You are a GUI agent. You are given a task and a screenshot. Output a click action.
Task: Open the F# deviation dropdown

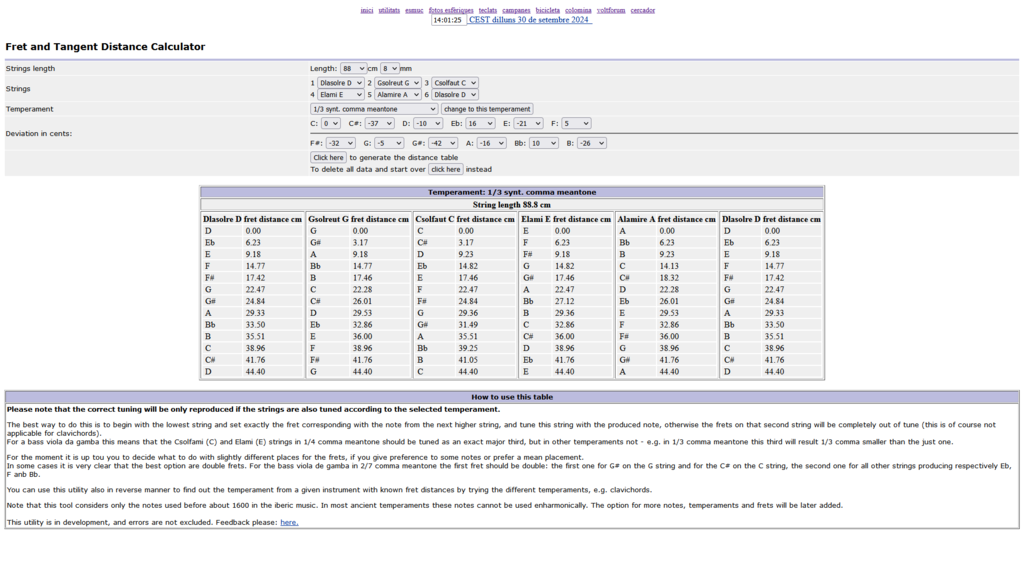[340, 143]
